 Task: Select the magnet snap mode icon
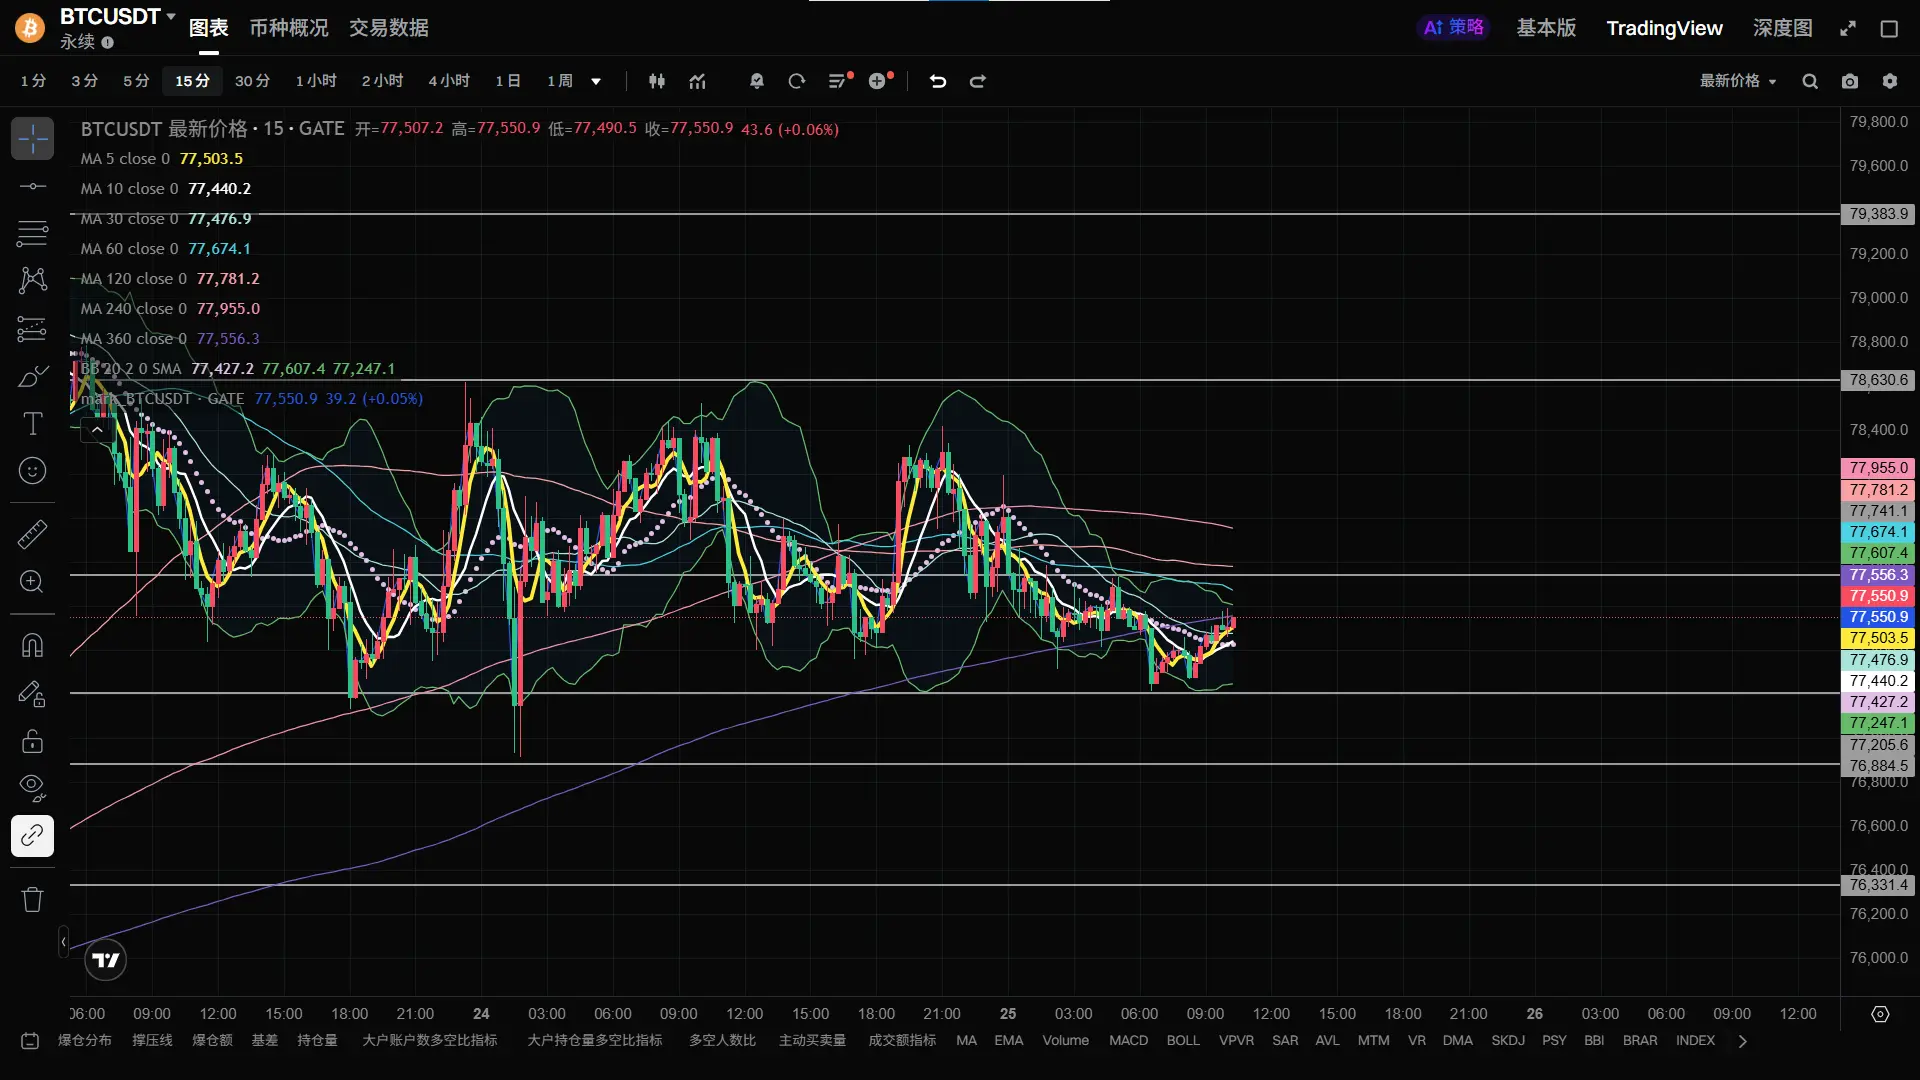click(x=32, y=646)
